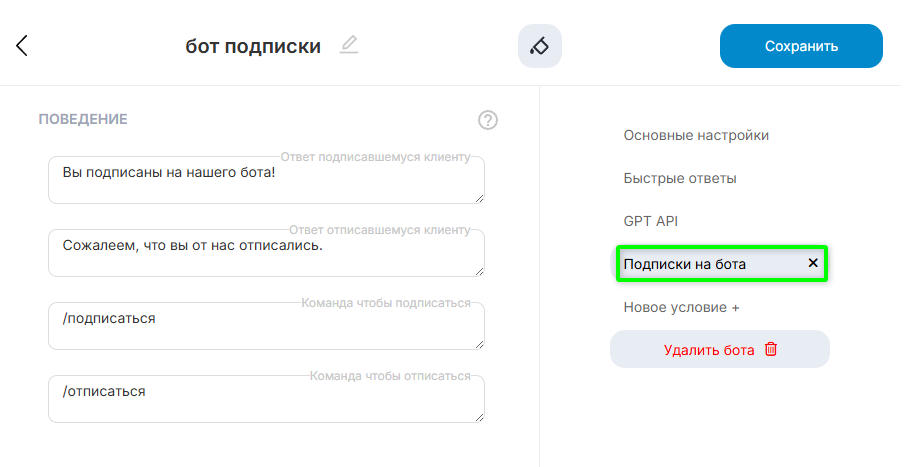Click the unsubscribed client reply text field
Image resolution: width=907 pixels, height=467 pixels.
click(265, 252)
